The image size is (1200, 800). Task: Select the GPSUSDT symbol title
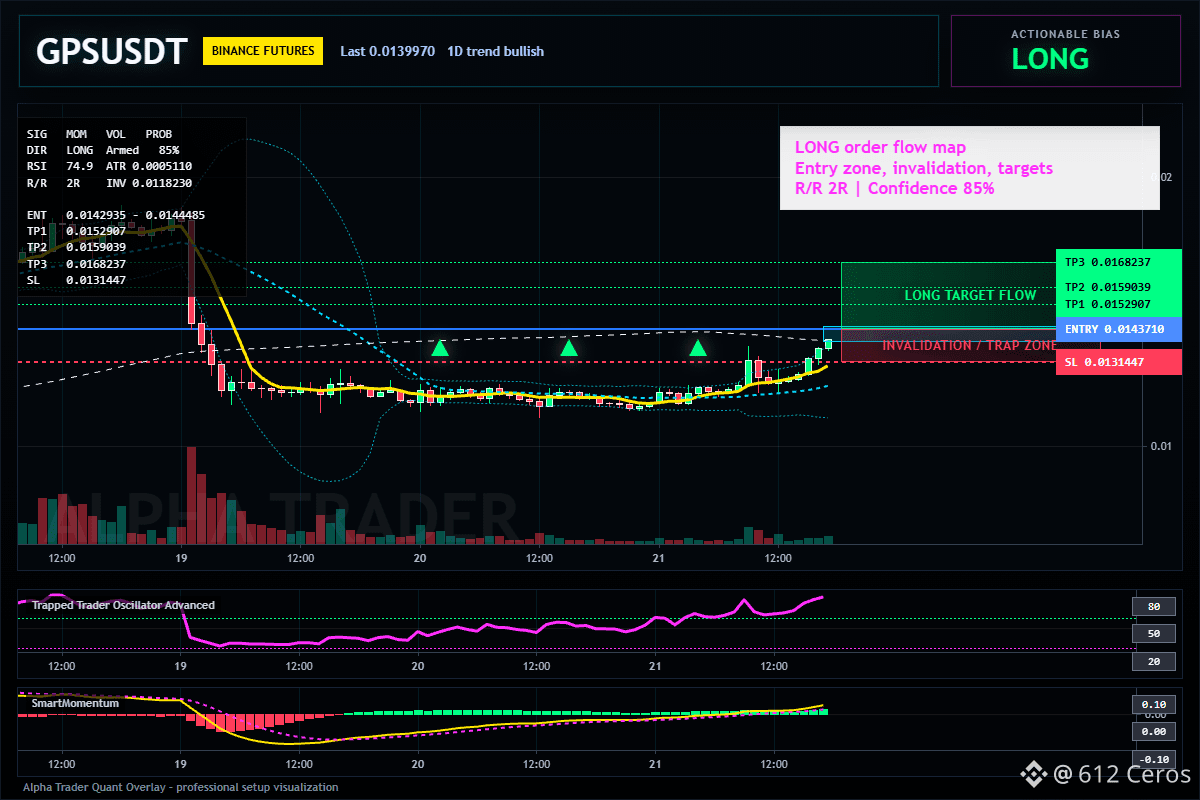pos(111,51)
